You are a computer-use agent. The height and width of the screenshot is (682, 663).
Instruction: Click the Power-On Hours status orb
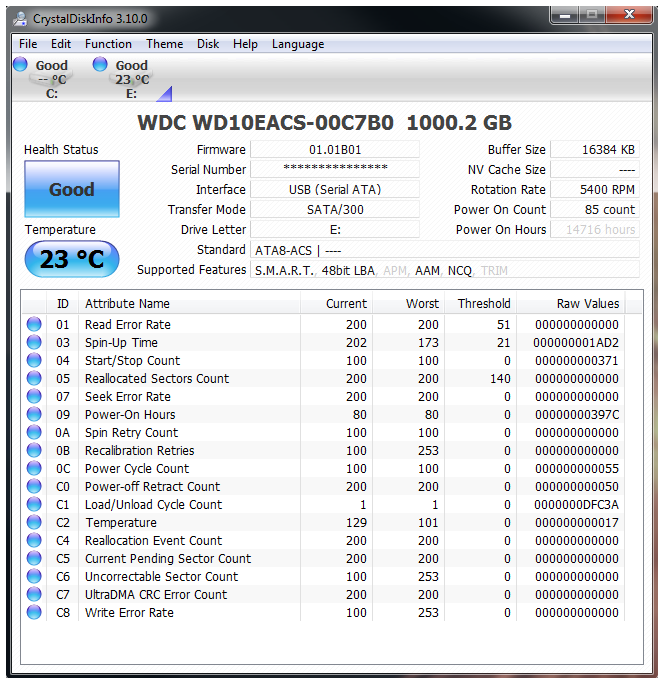coord(34,415)
